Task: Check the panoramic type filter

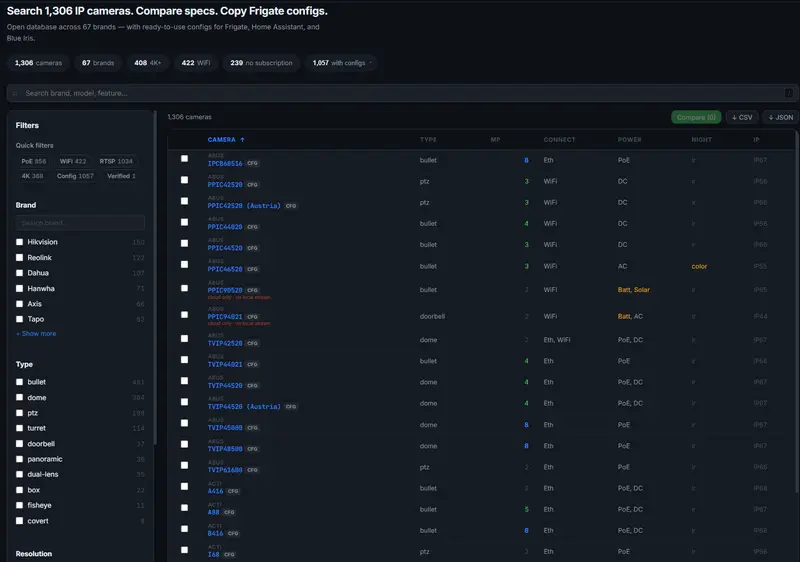Action: 19,459
